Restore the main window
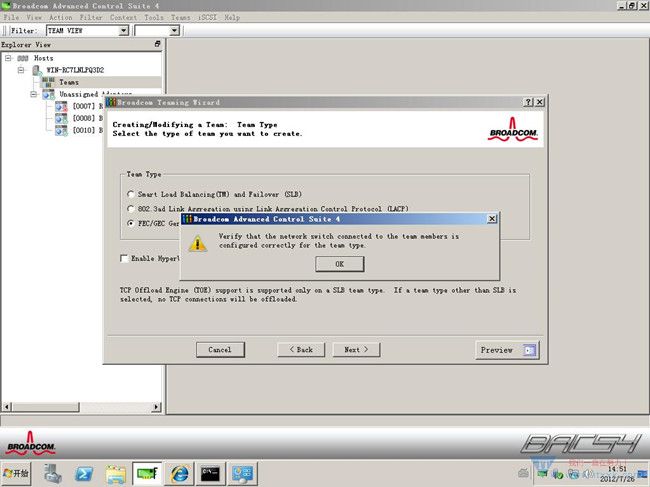Image resolution: width=650 pixels, height=487 pixels. click(x=632, y=5)
